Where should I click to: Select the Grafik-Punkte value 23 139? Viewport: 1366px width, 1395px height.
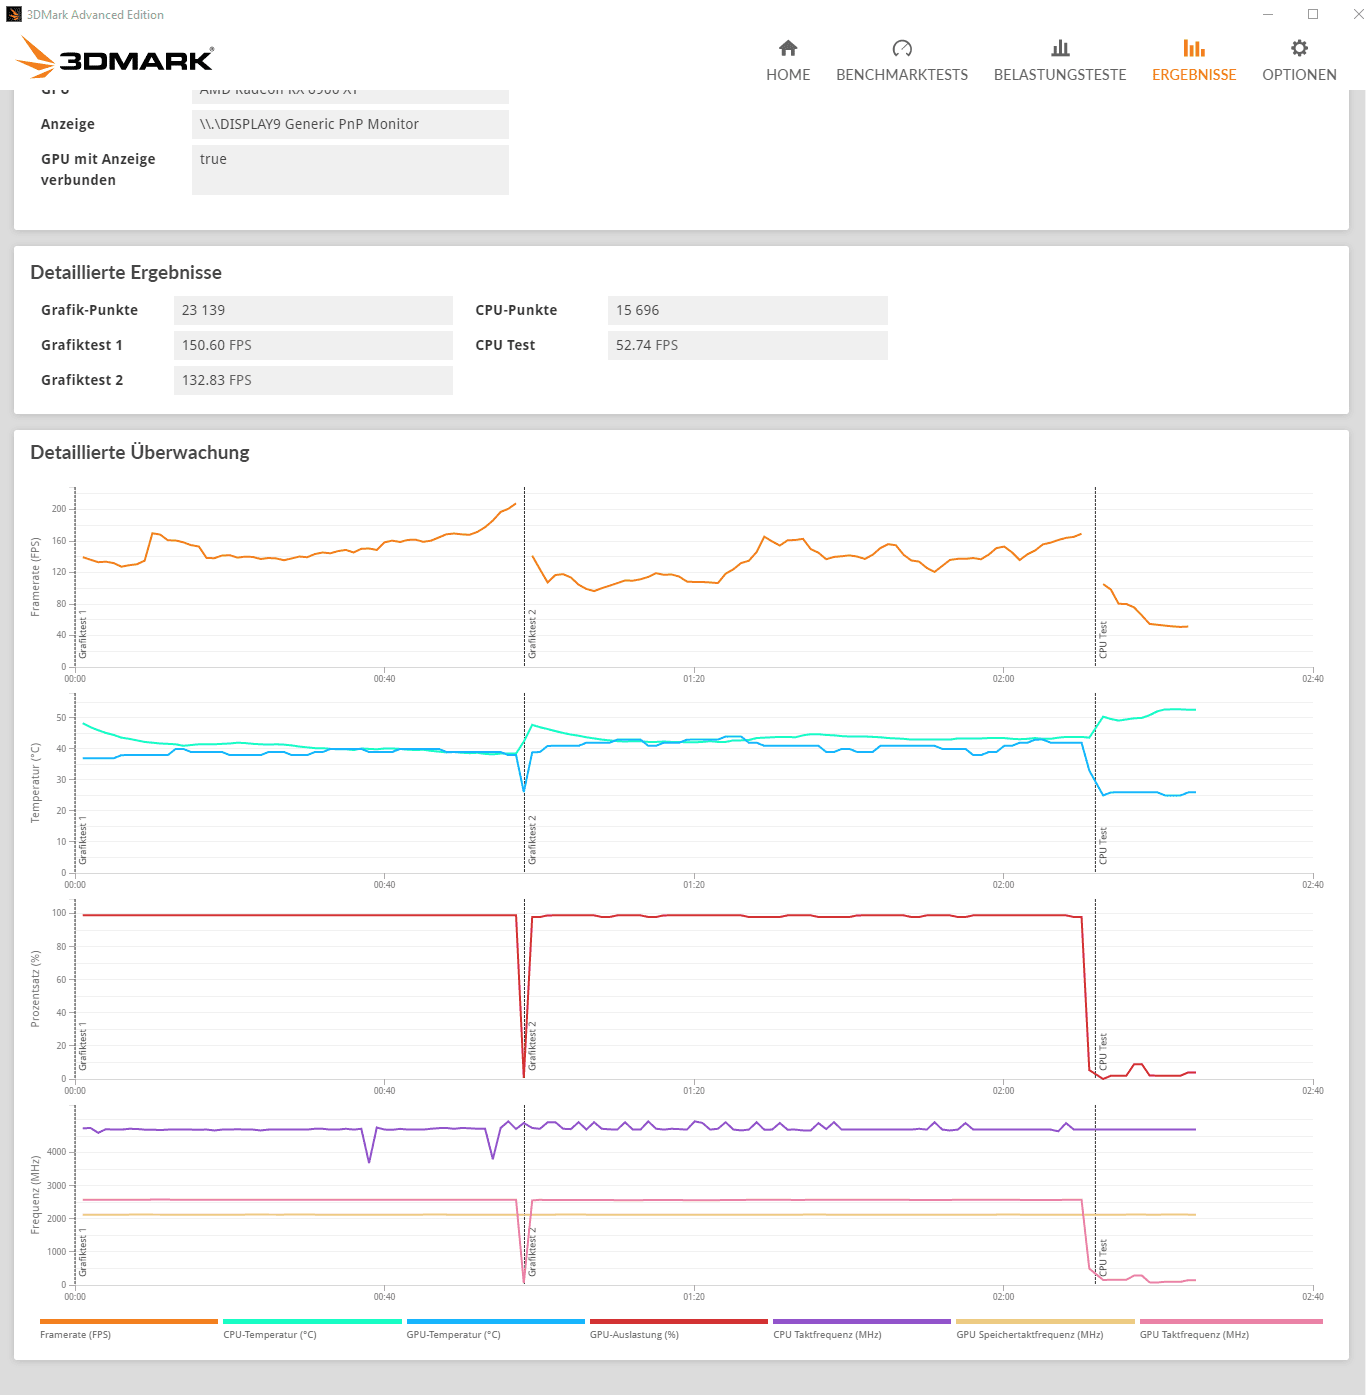pos(313,310)
